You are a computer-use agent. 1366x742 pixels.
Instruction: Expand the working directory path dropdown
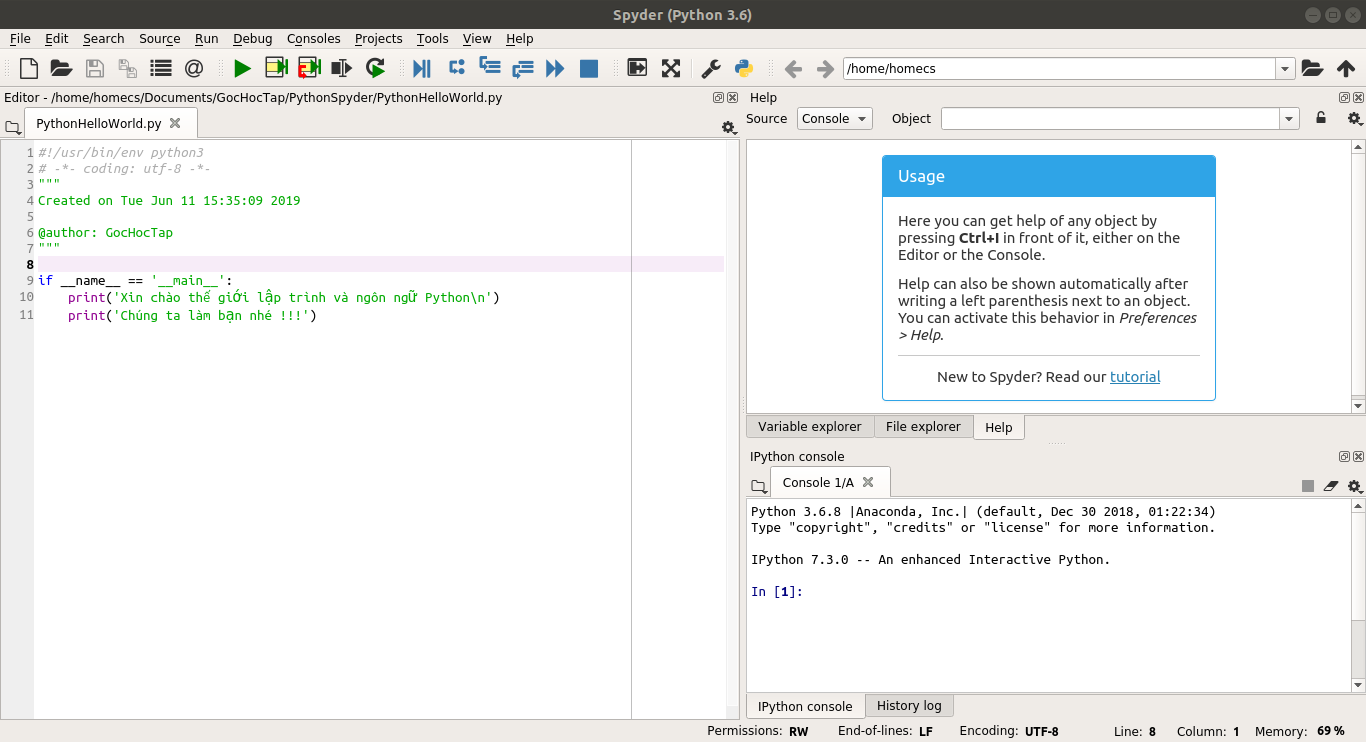click(x=1285, y=69)
